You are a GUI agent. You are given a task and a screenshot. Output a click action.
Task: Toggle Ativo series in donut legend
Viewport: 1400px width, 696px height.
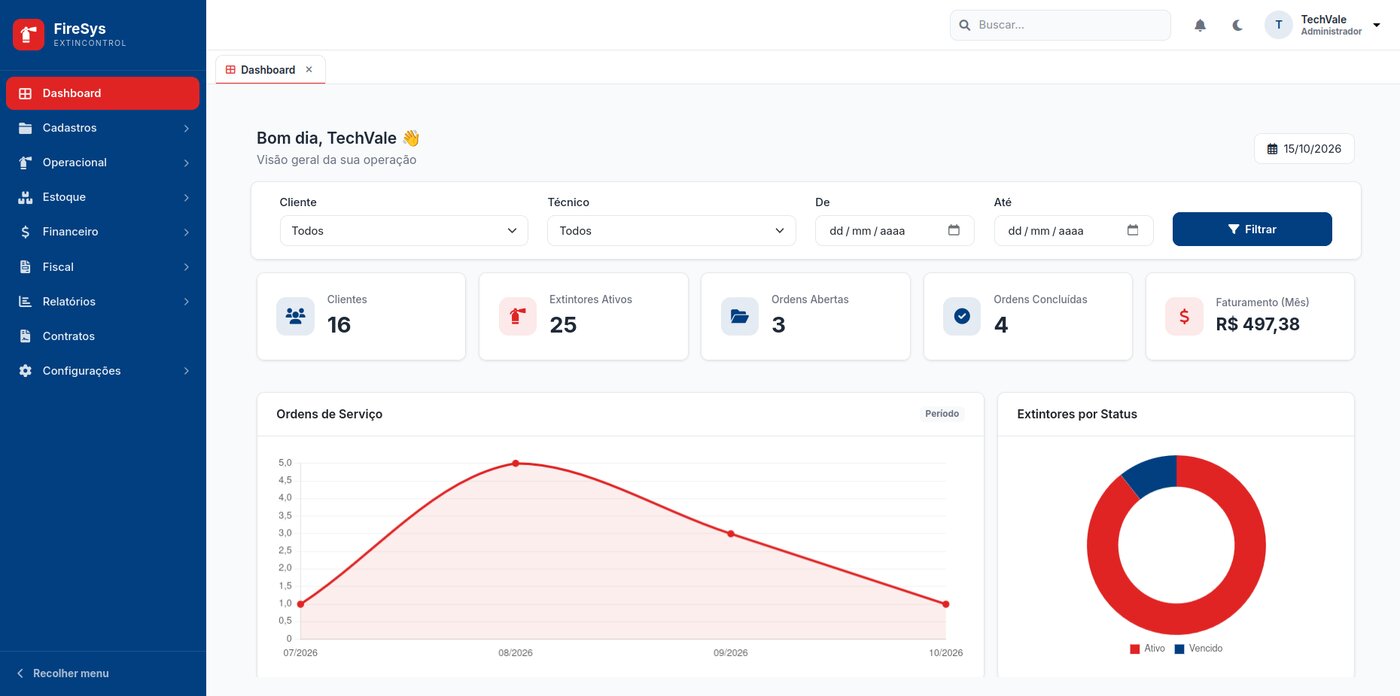pyautogui.click(x=1147, y=649)
